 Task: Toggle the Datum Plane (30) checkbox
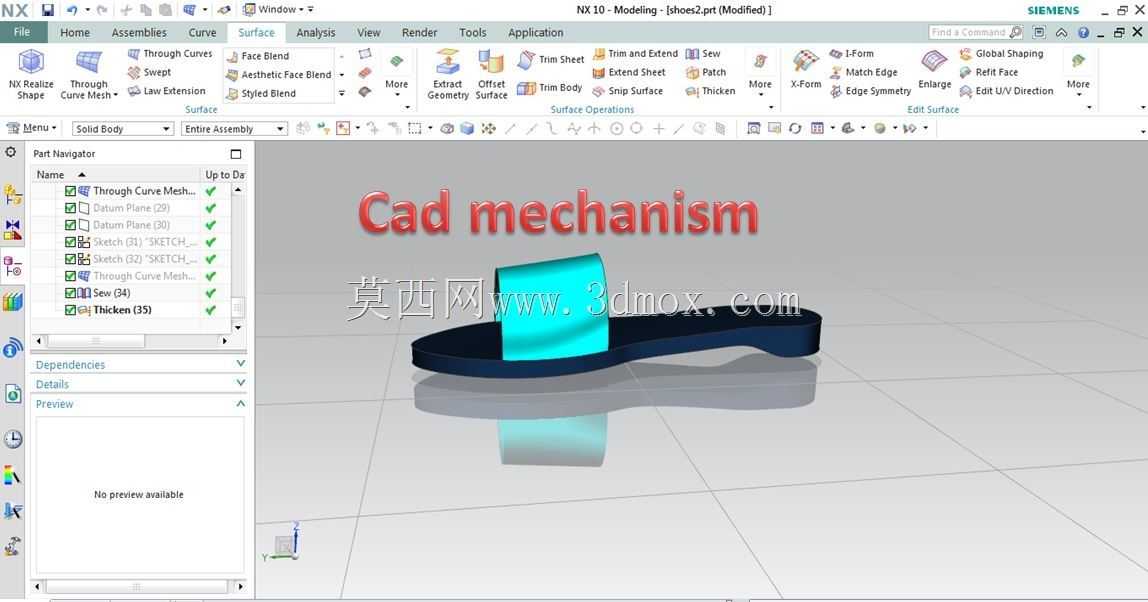point(70,225)
